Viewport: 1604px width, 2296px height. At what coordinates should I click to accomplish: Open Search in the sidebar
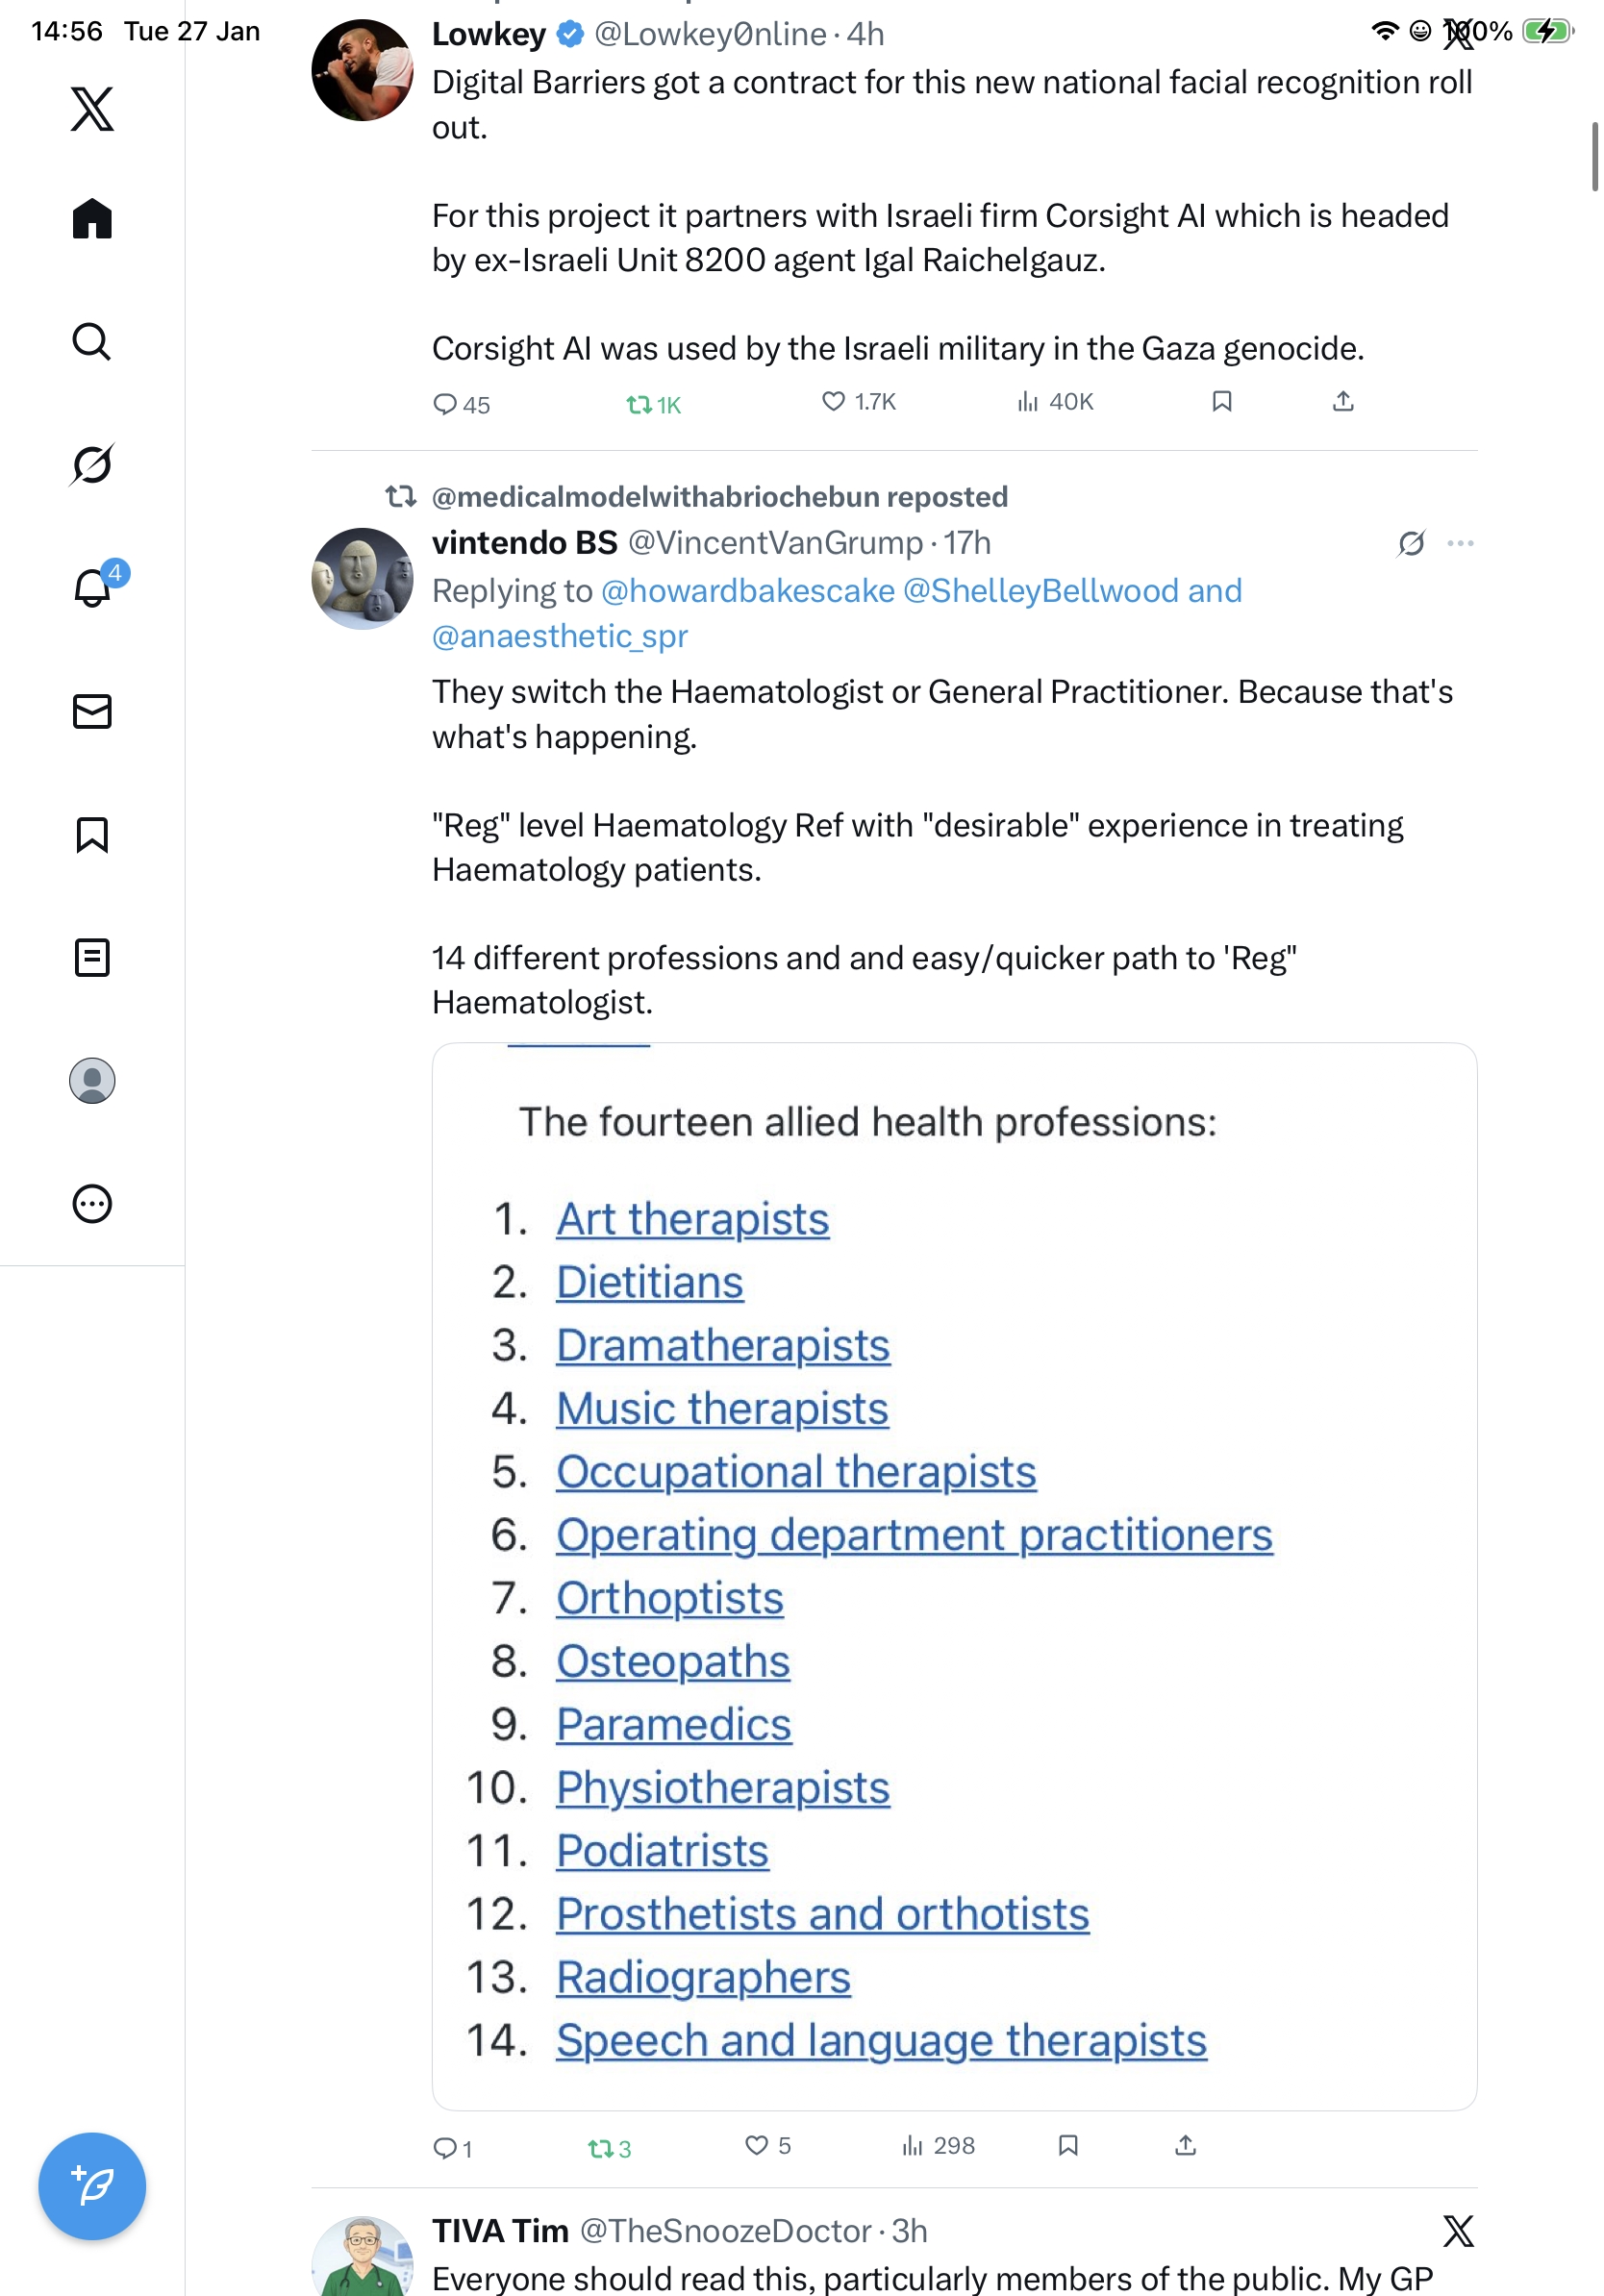(92, 342)
